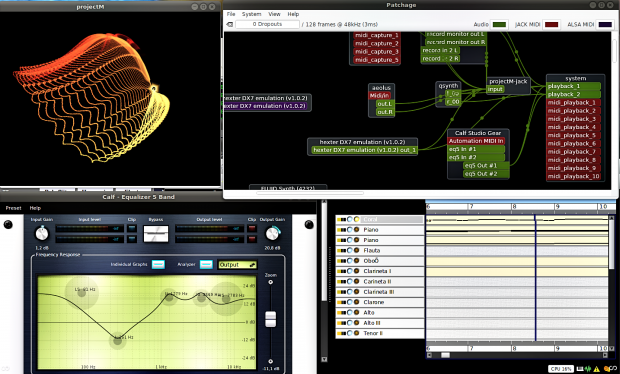Open the View menu in Patchage
Screen dimensions: 620x374
pyautogui.click(x=274, y=14)
